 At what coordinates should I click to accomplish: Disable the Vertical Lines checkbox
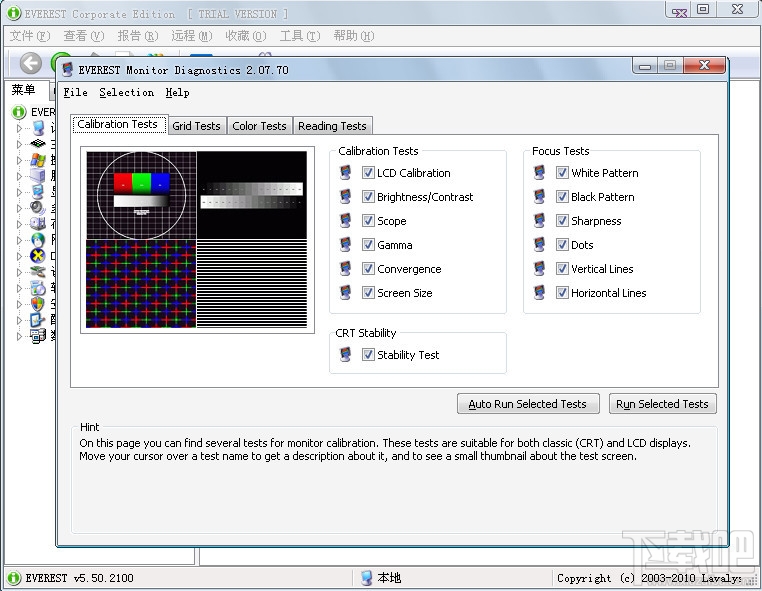(563, 269)
